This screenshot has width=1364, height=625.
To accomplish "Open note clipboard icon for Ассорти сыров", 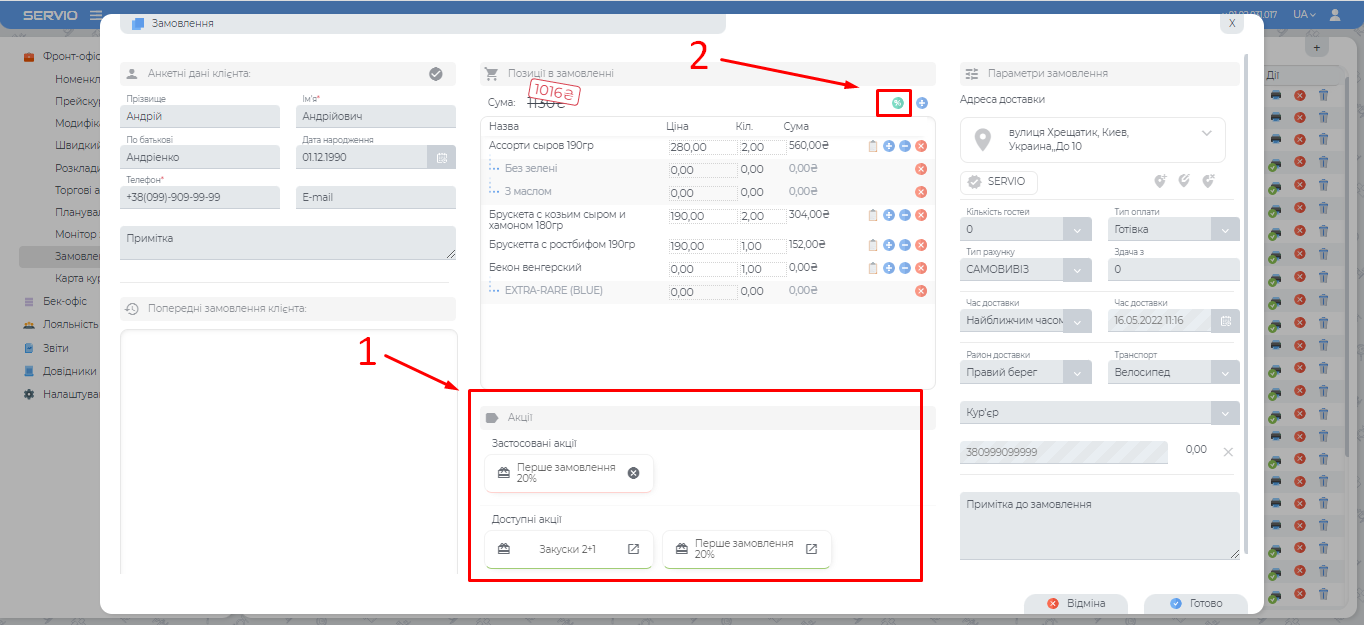I will [872, 146].
